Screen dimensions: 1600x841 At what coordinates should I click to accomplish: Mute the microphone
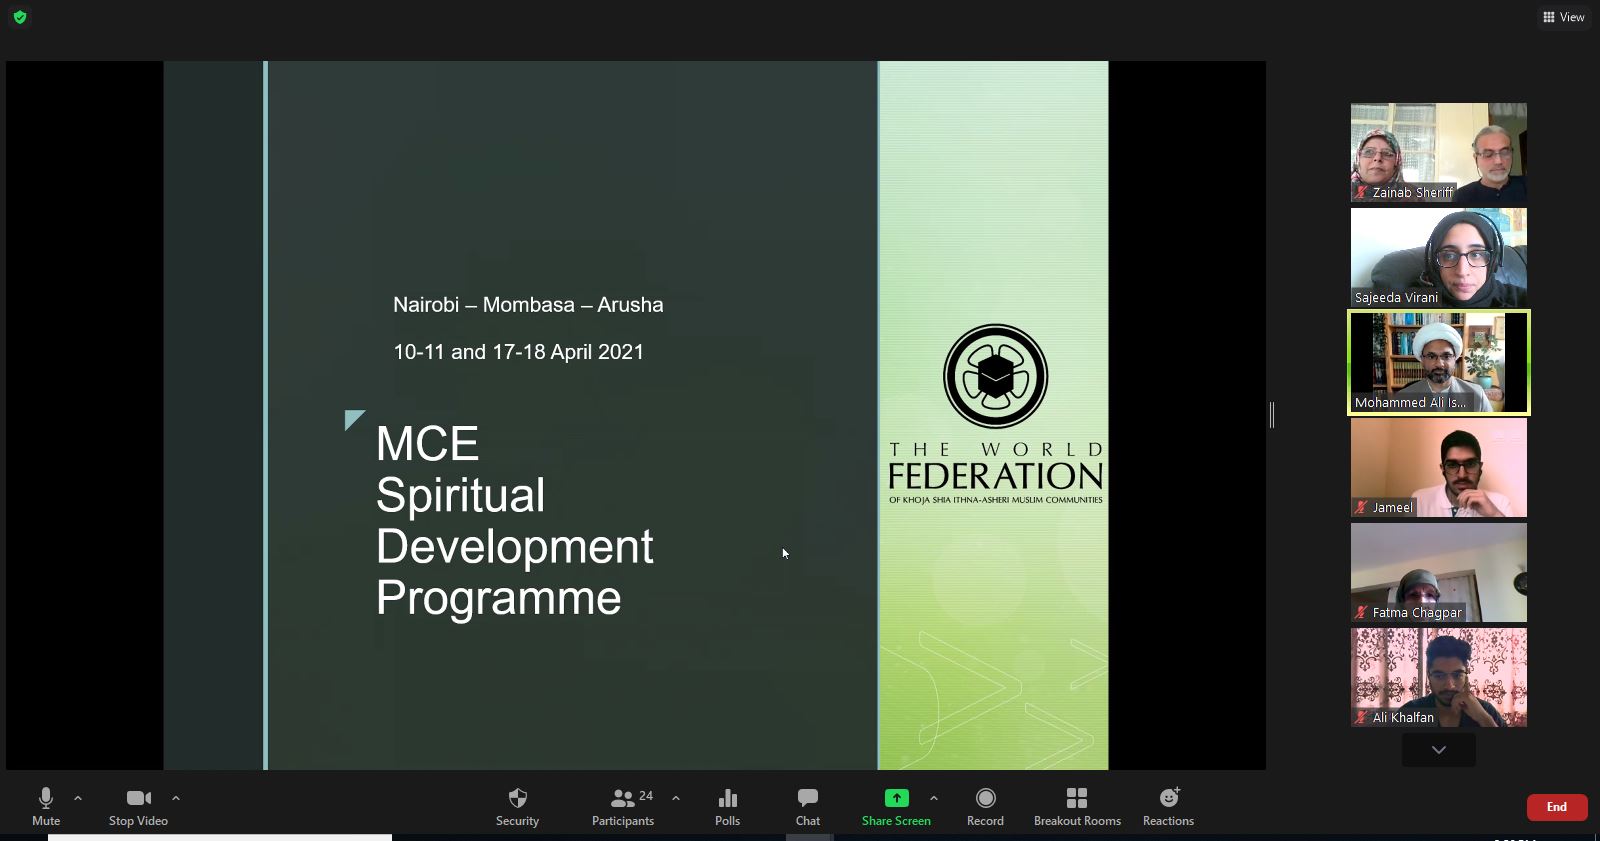point(46,798)
